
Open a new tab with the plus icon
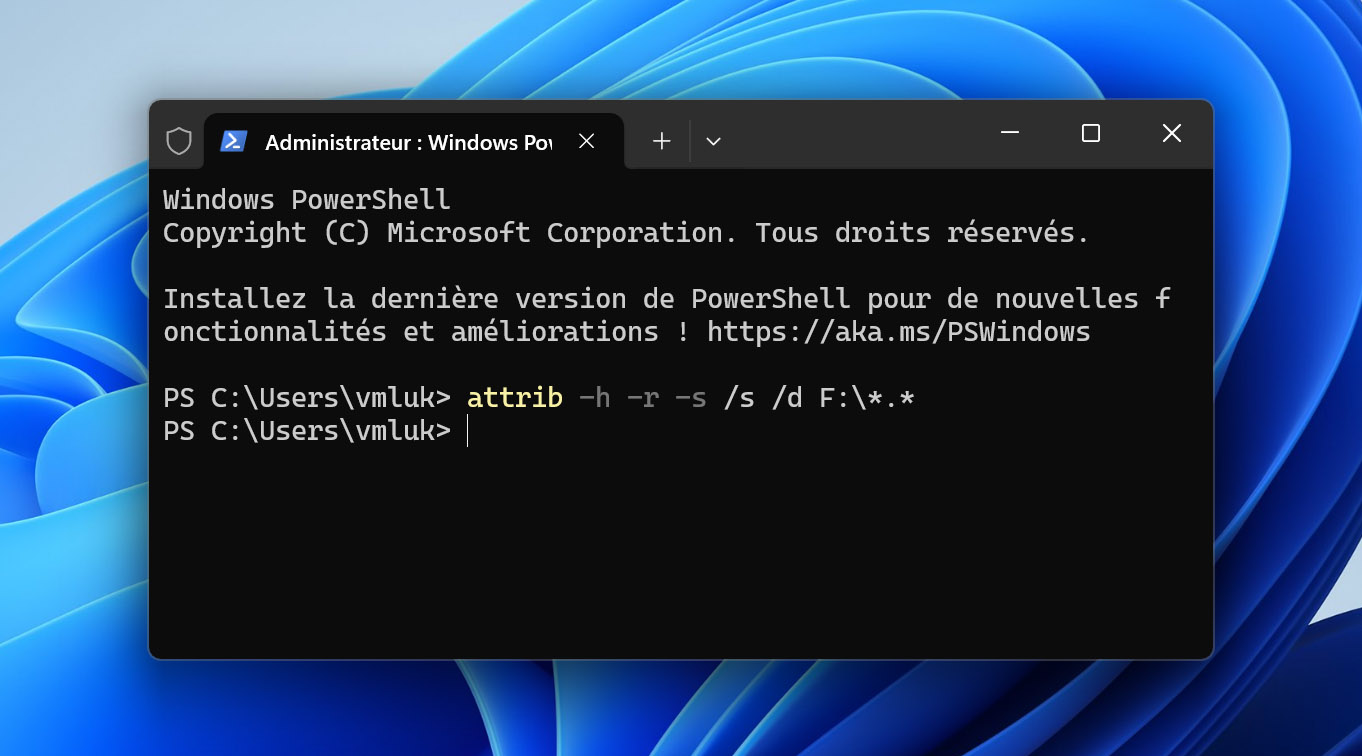tap(661, 141)
